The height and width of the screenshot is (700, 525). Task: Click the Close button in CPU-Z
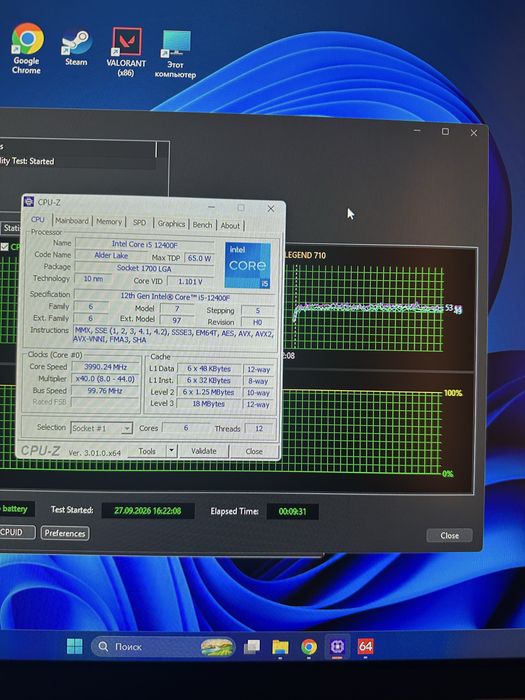254,451
